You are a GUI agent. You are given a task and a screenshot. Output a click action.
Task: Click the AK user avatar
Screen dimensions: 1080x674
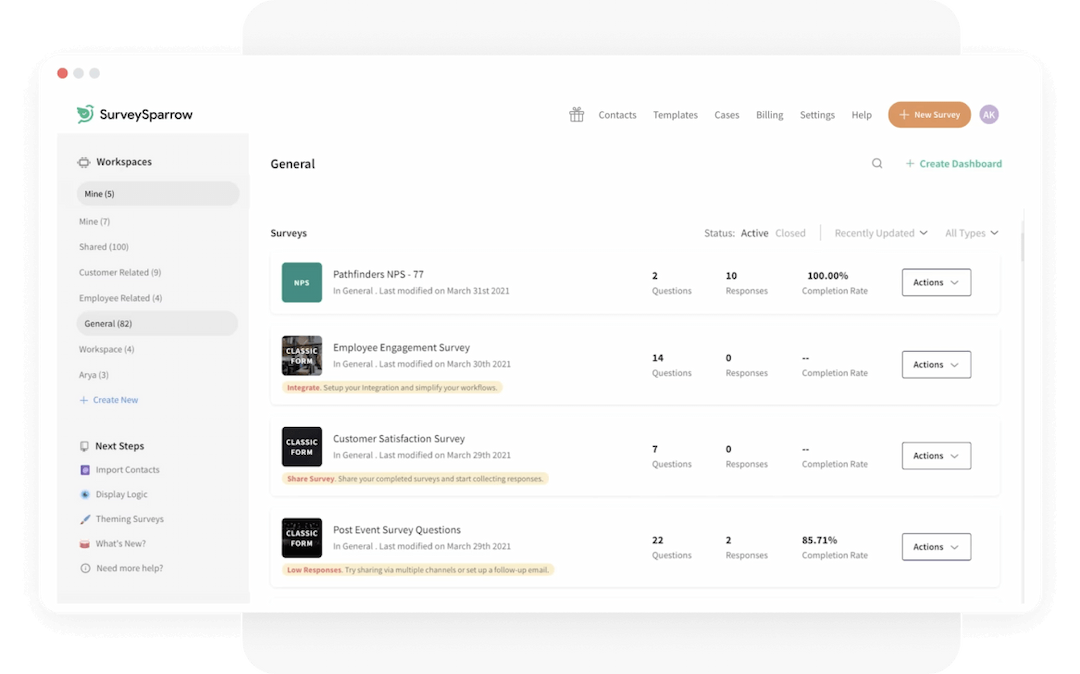pos(989,115)
